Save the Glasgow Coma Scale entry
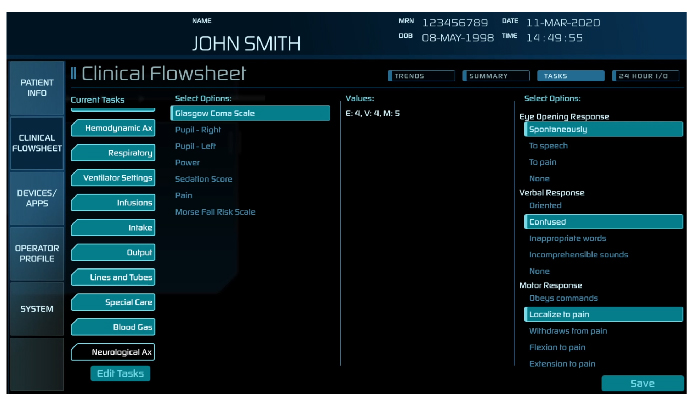694x406 pixels. pos(642,383)
